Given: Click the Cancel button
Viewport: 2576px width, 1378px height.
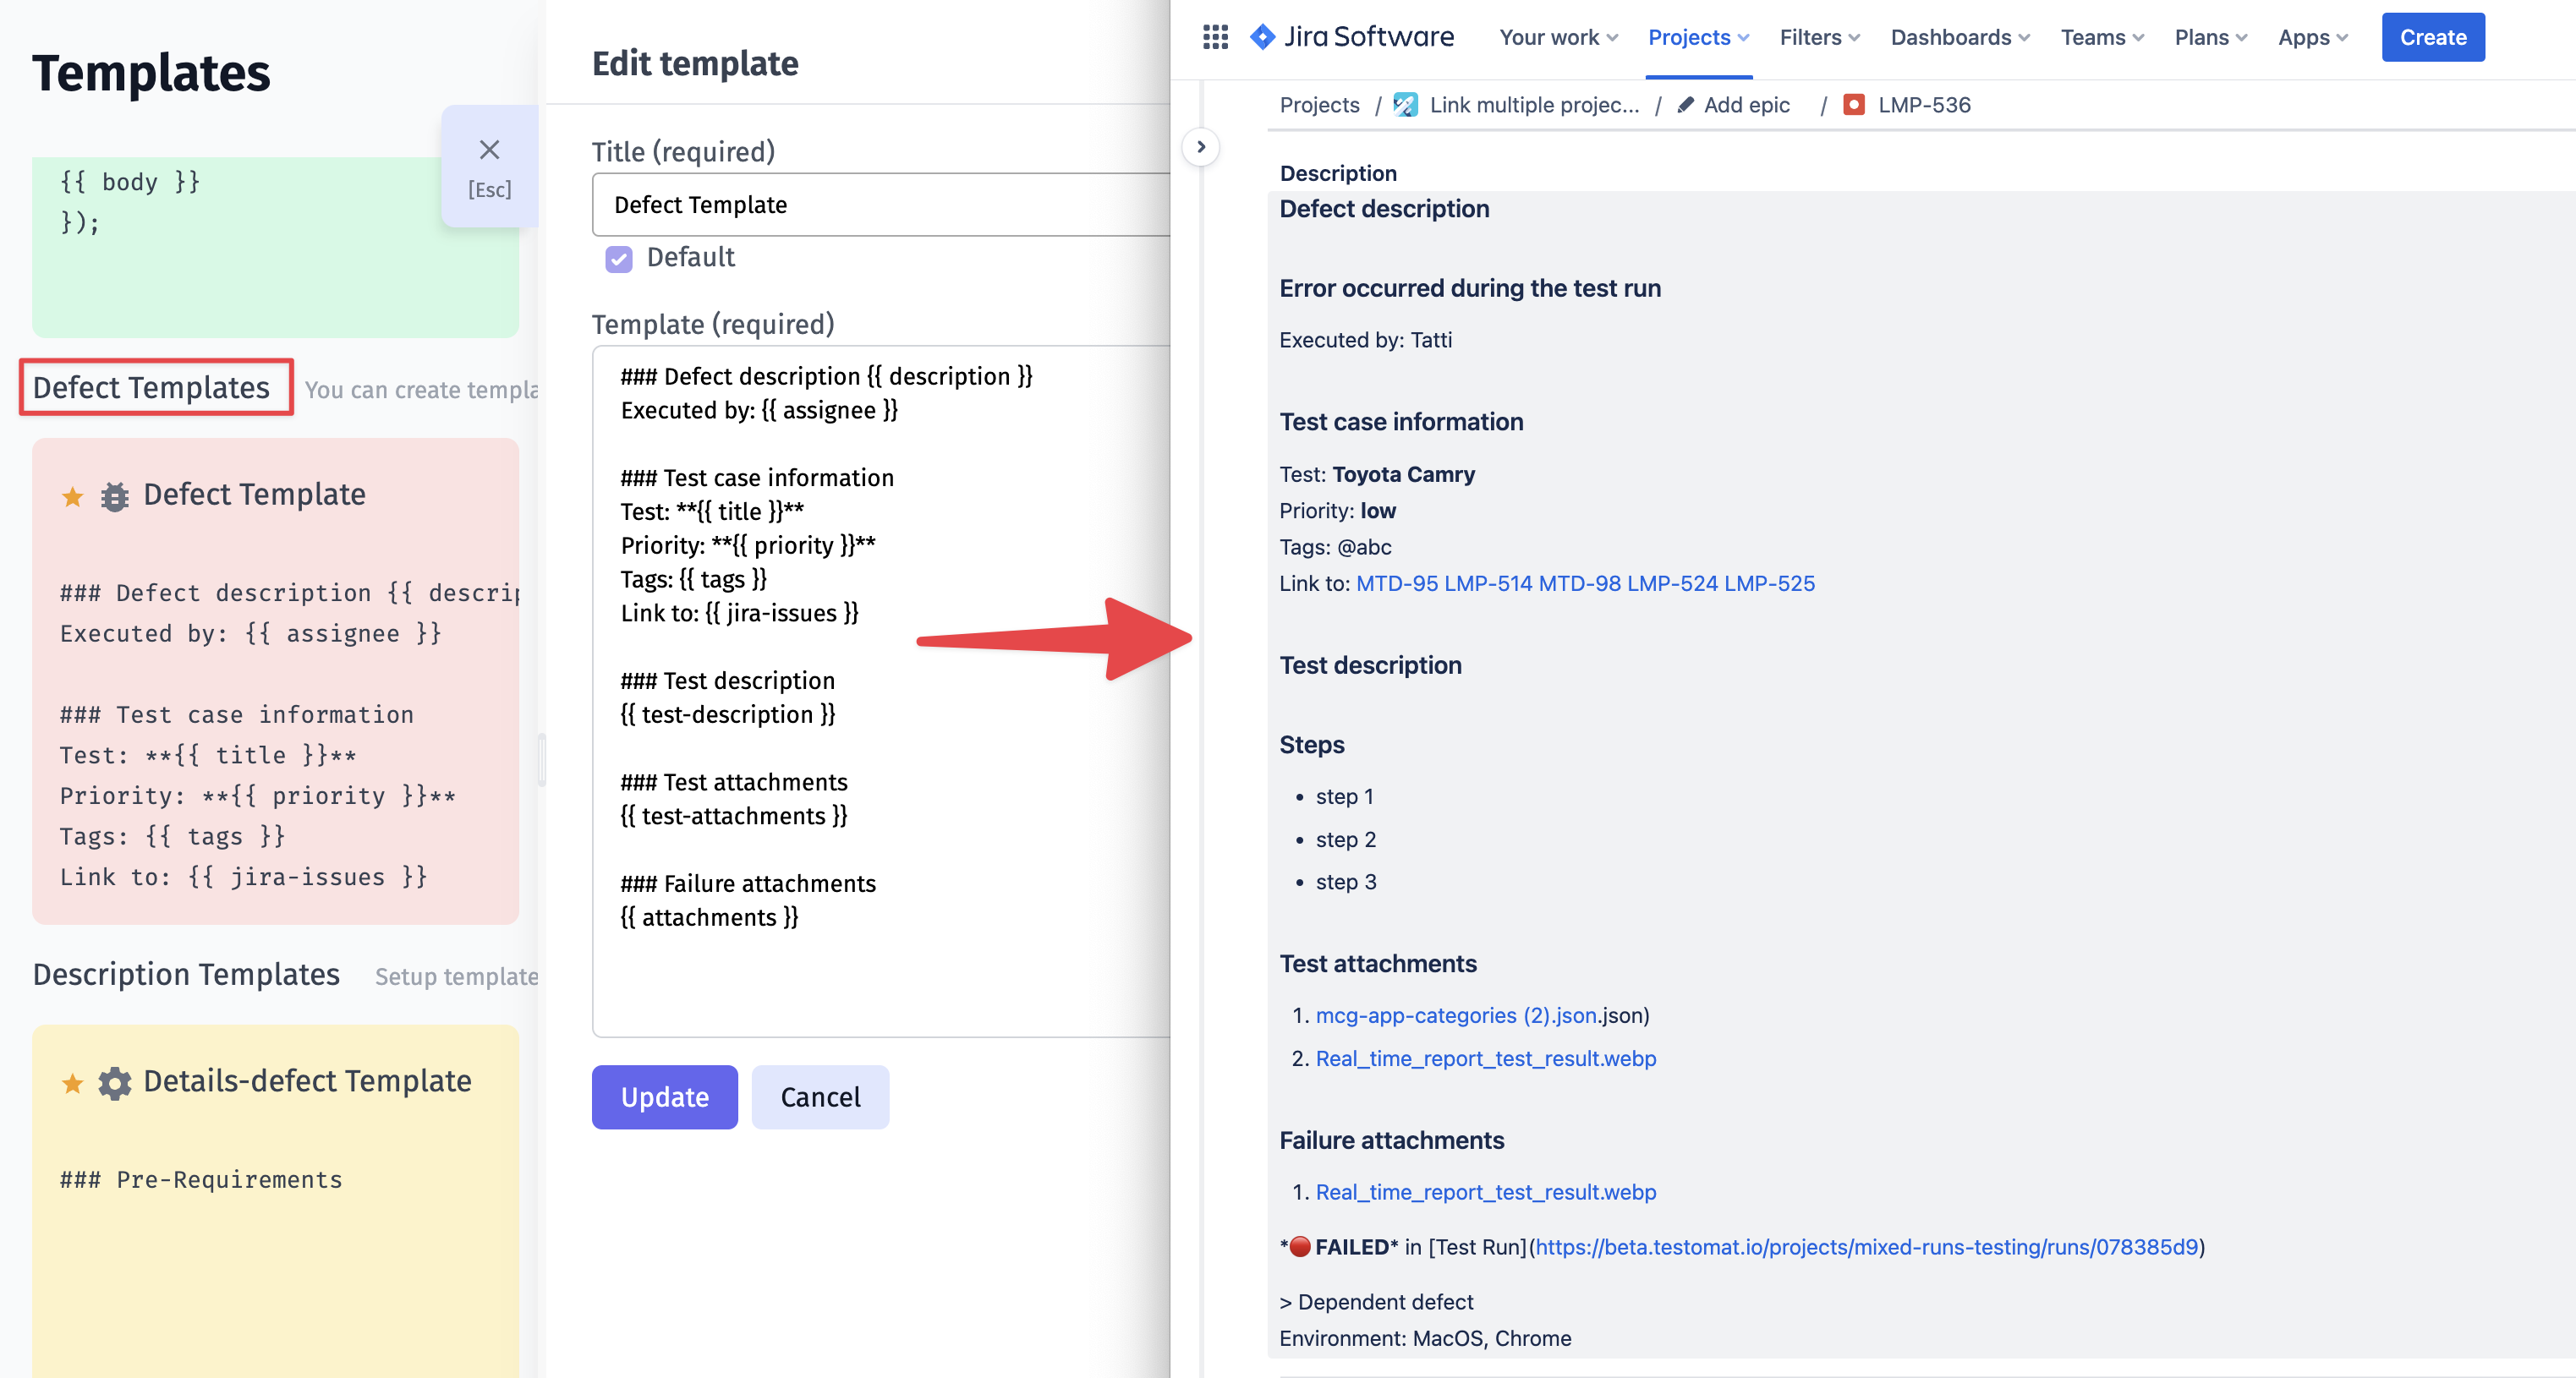Looking at the screenshot, I should (x=820, y=1097).
